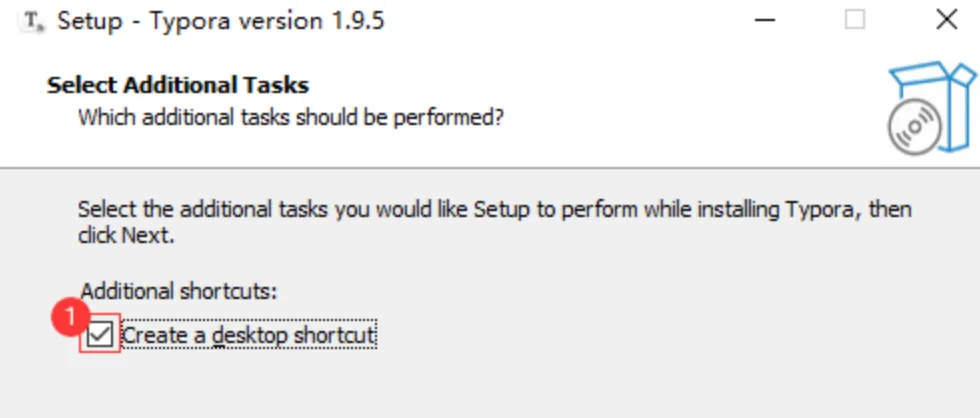The width and height of the screenshot is (980, 418).
Task: Click the "Setup - Typora version 1.9.5" title
Action: [220, 20]
